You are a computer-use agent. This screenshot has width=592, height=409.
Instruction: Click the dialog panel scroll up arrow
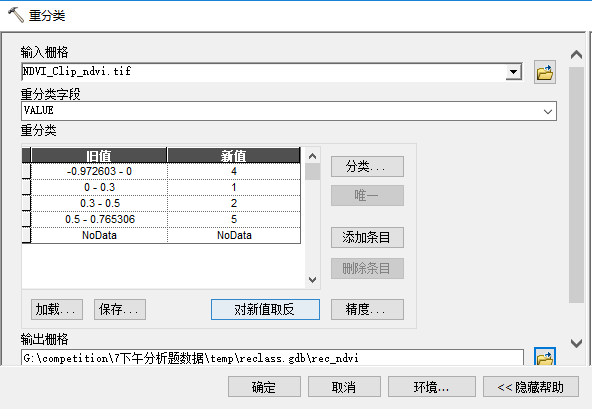coord(576,55)
